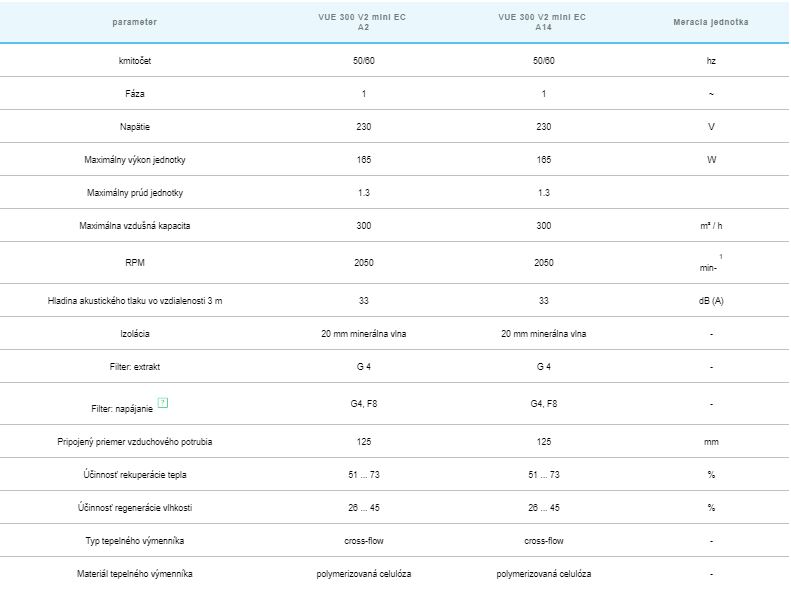The height and width of the screenshot is (589, 791).
Task: Click the Izolácia row label
Action: (135, 334)
